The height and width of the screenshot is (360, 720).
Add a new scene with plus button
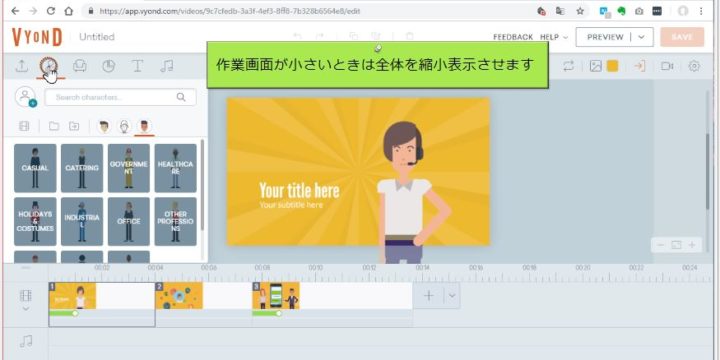[x=428, y=296]
